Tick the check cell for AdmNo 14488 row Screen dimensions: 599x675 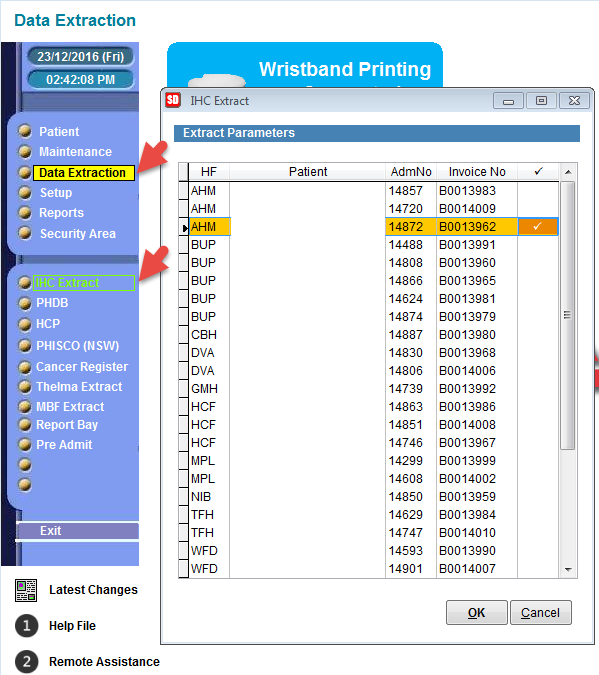(x=538, y=245)
